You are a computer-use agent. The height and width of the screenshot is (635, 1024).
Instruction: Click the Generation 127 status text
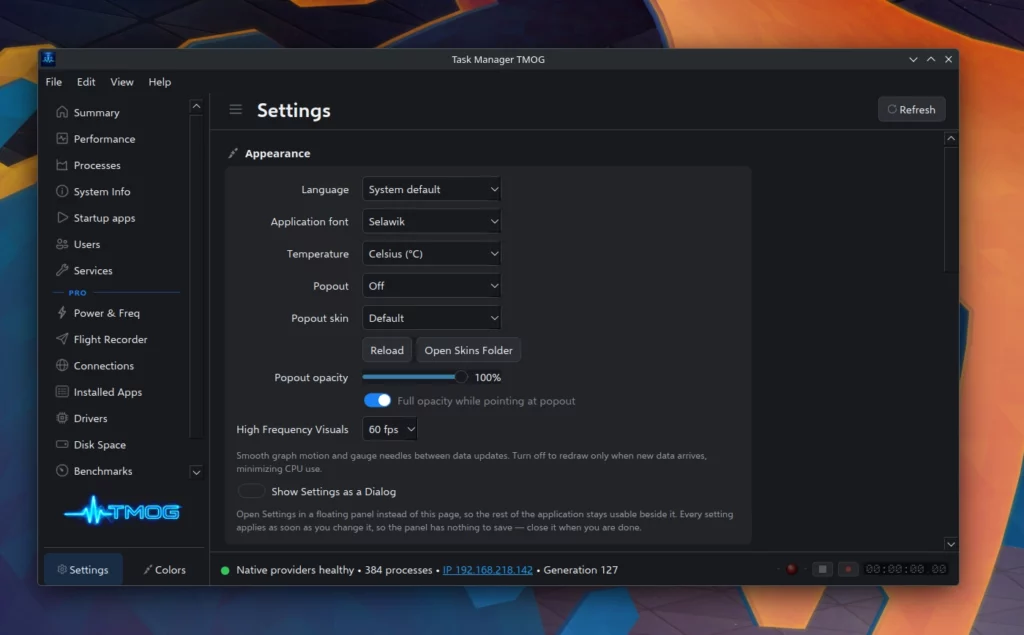click(581, 570)
